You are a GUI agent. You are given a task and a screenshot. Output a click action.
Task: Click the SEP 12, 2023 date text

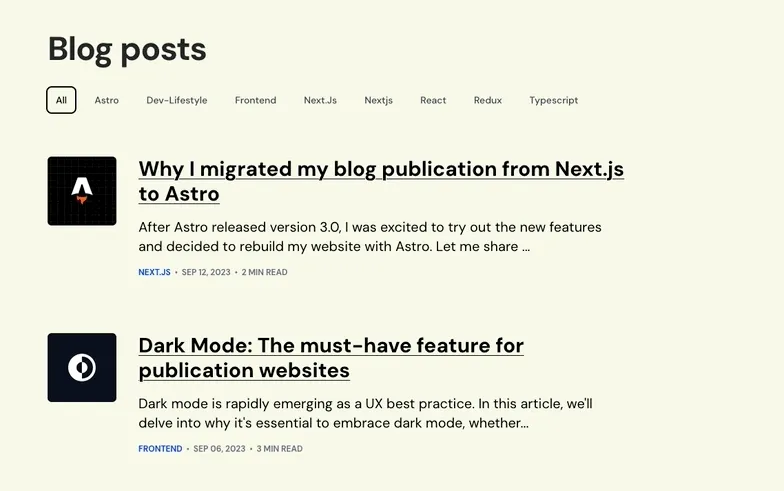[206, 272]
